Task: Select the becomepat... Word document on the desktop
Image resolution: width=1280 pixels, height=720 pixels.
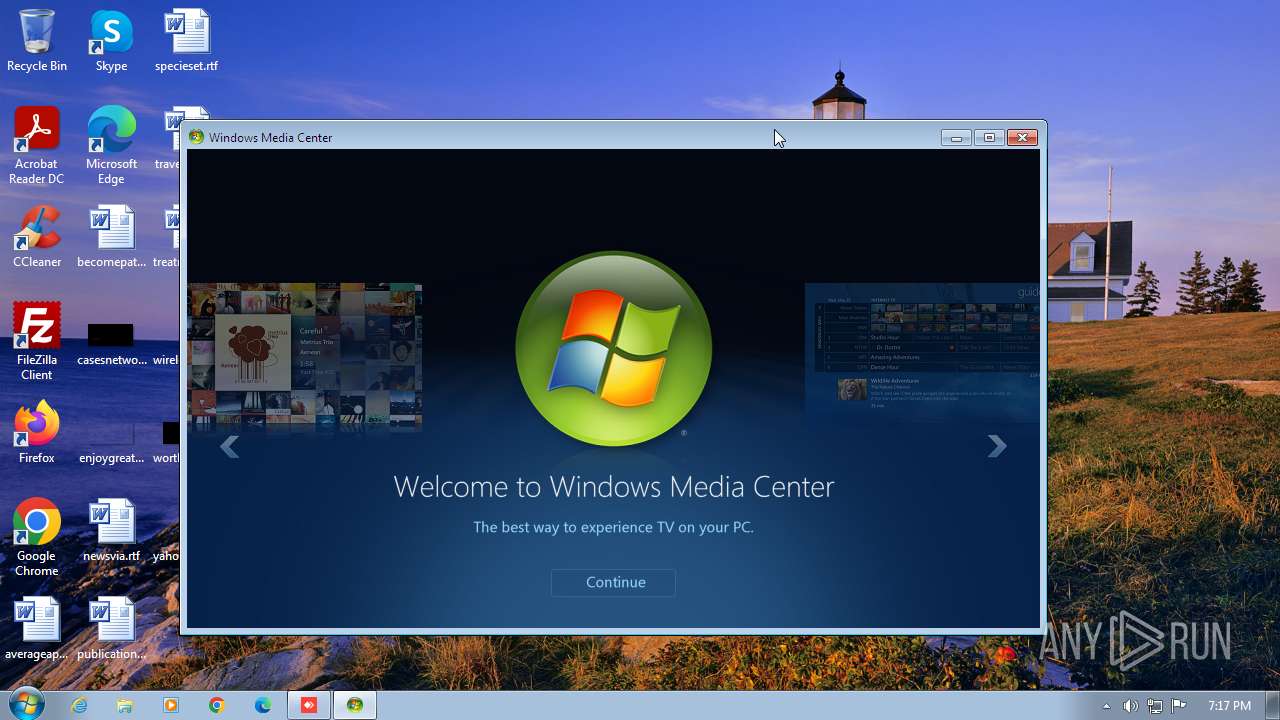Action: coord(111,237)
